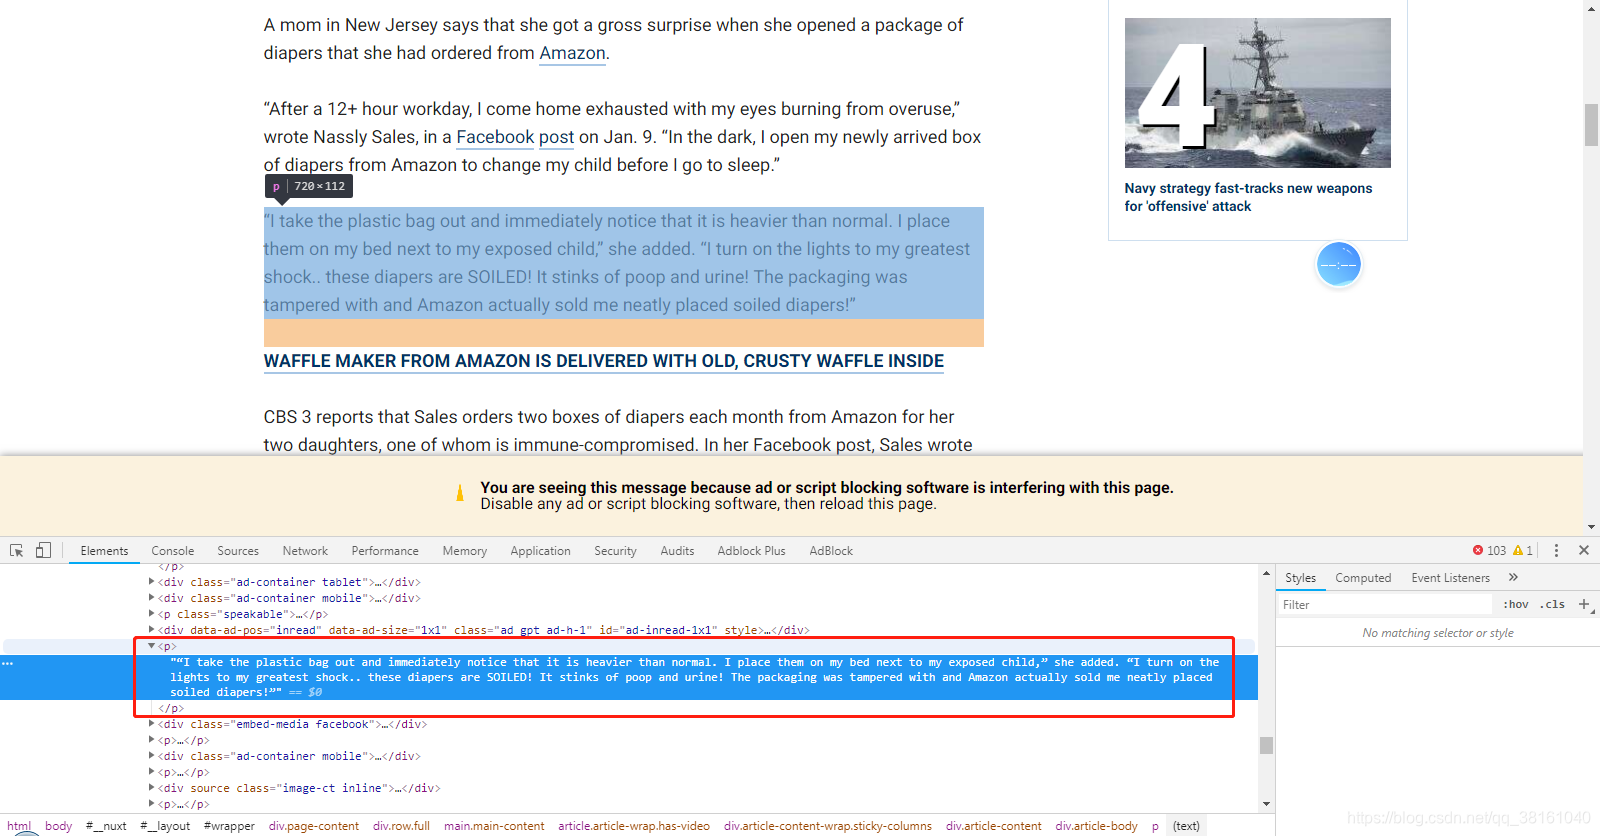Follow the Amazon link in article

point(572,53)
